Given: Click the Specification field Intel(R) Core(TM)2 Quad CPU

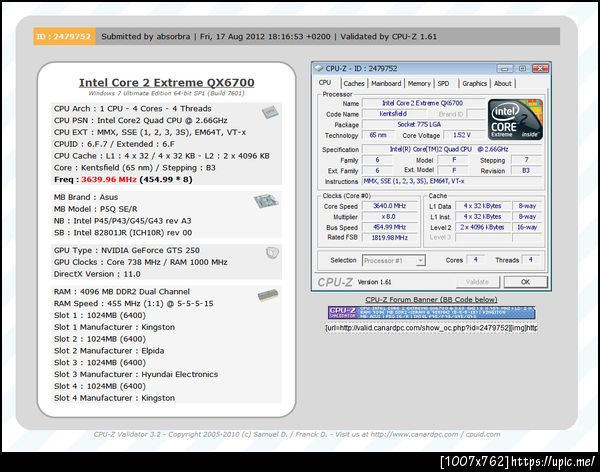Looking at the screenshot, I should [x=452, y=149].
